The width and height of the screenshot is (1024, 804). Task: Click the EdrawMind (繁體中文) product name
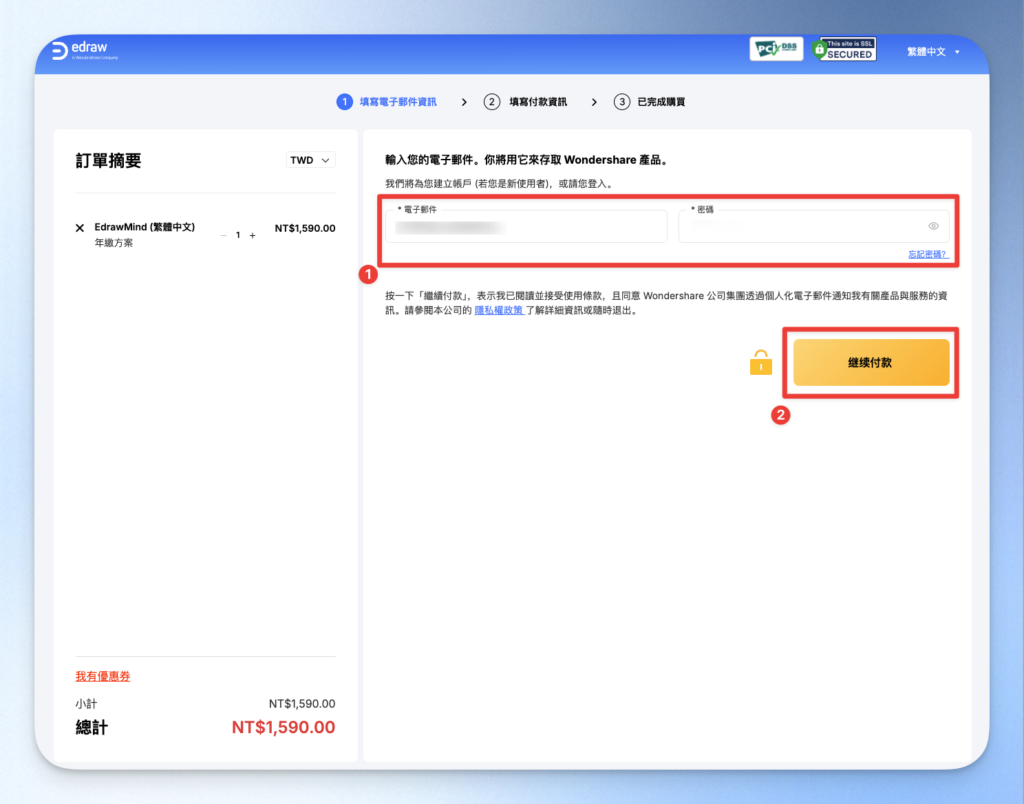pos(144,227)
